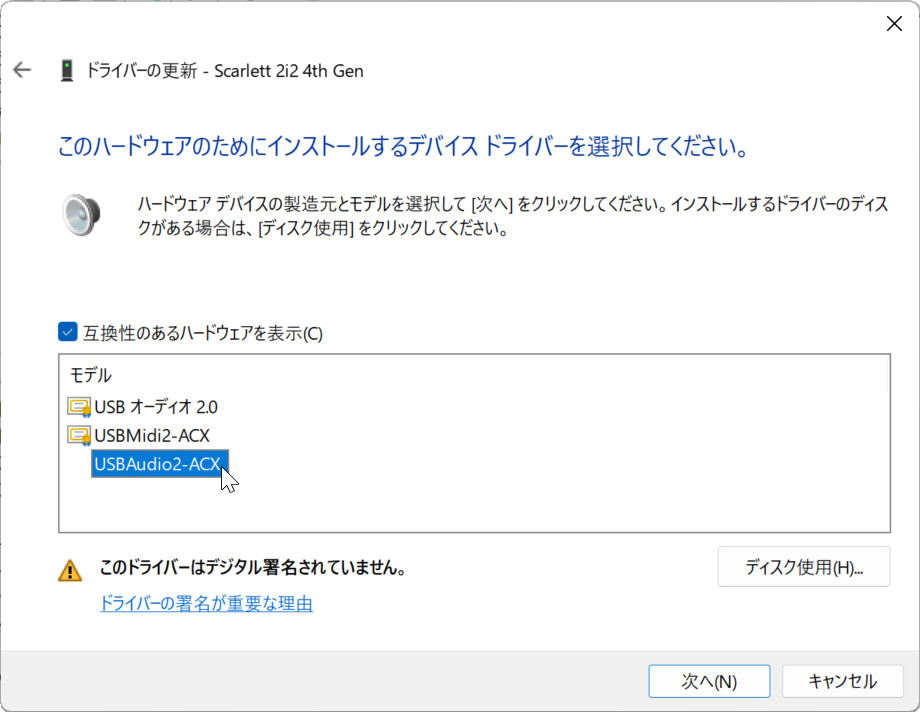Select USBMidi2-ACX model

[x=152, y=436]
